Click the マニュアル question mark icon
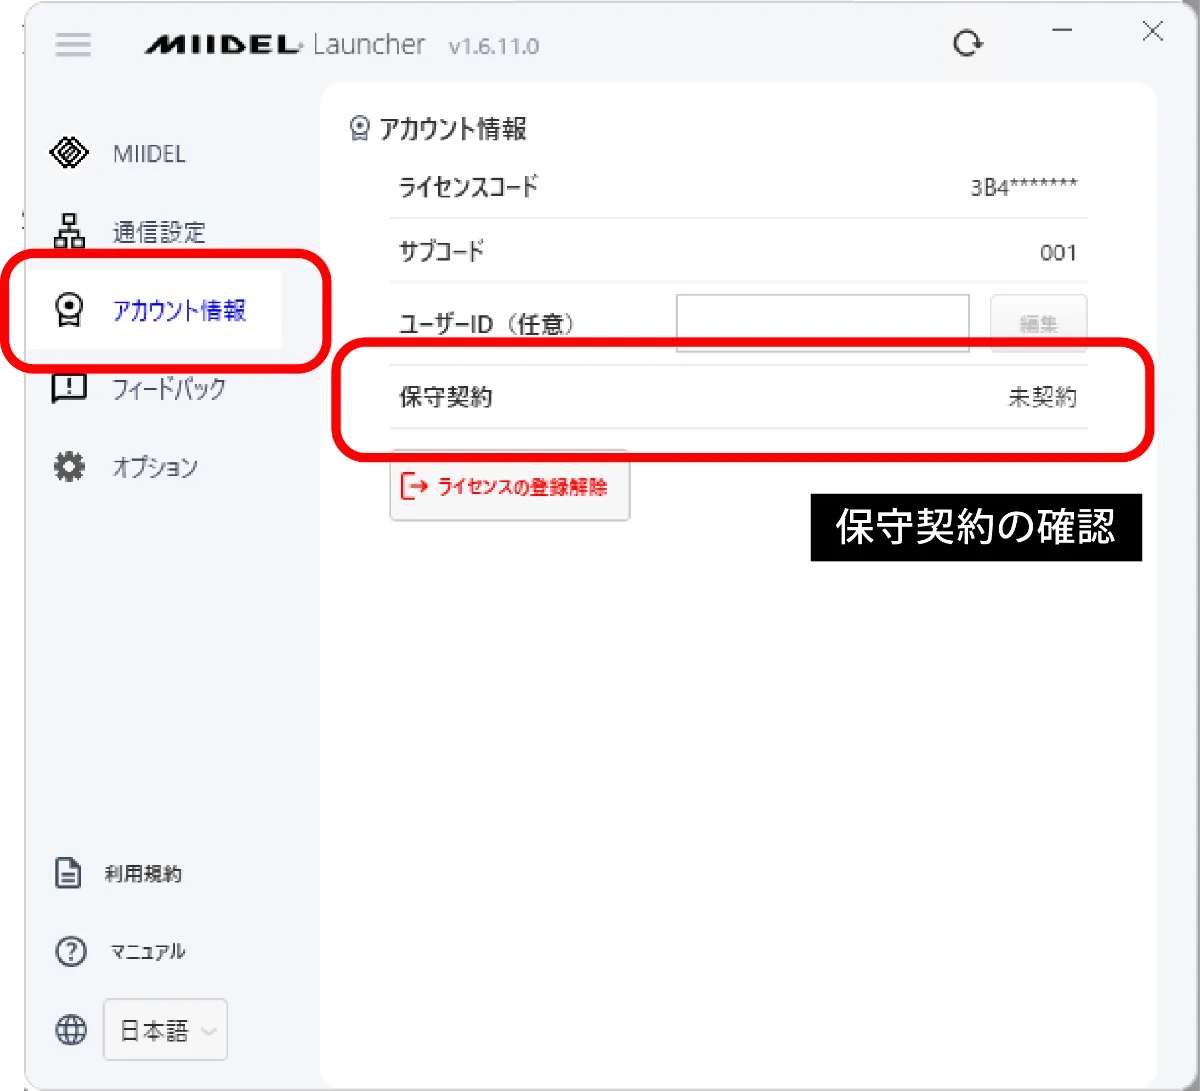 point(70,951)
